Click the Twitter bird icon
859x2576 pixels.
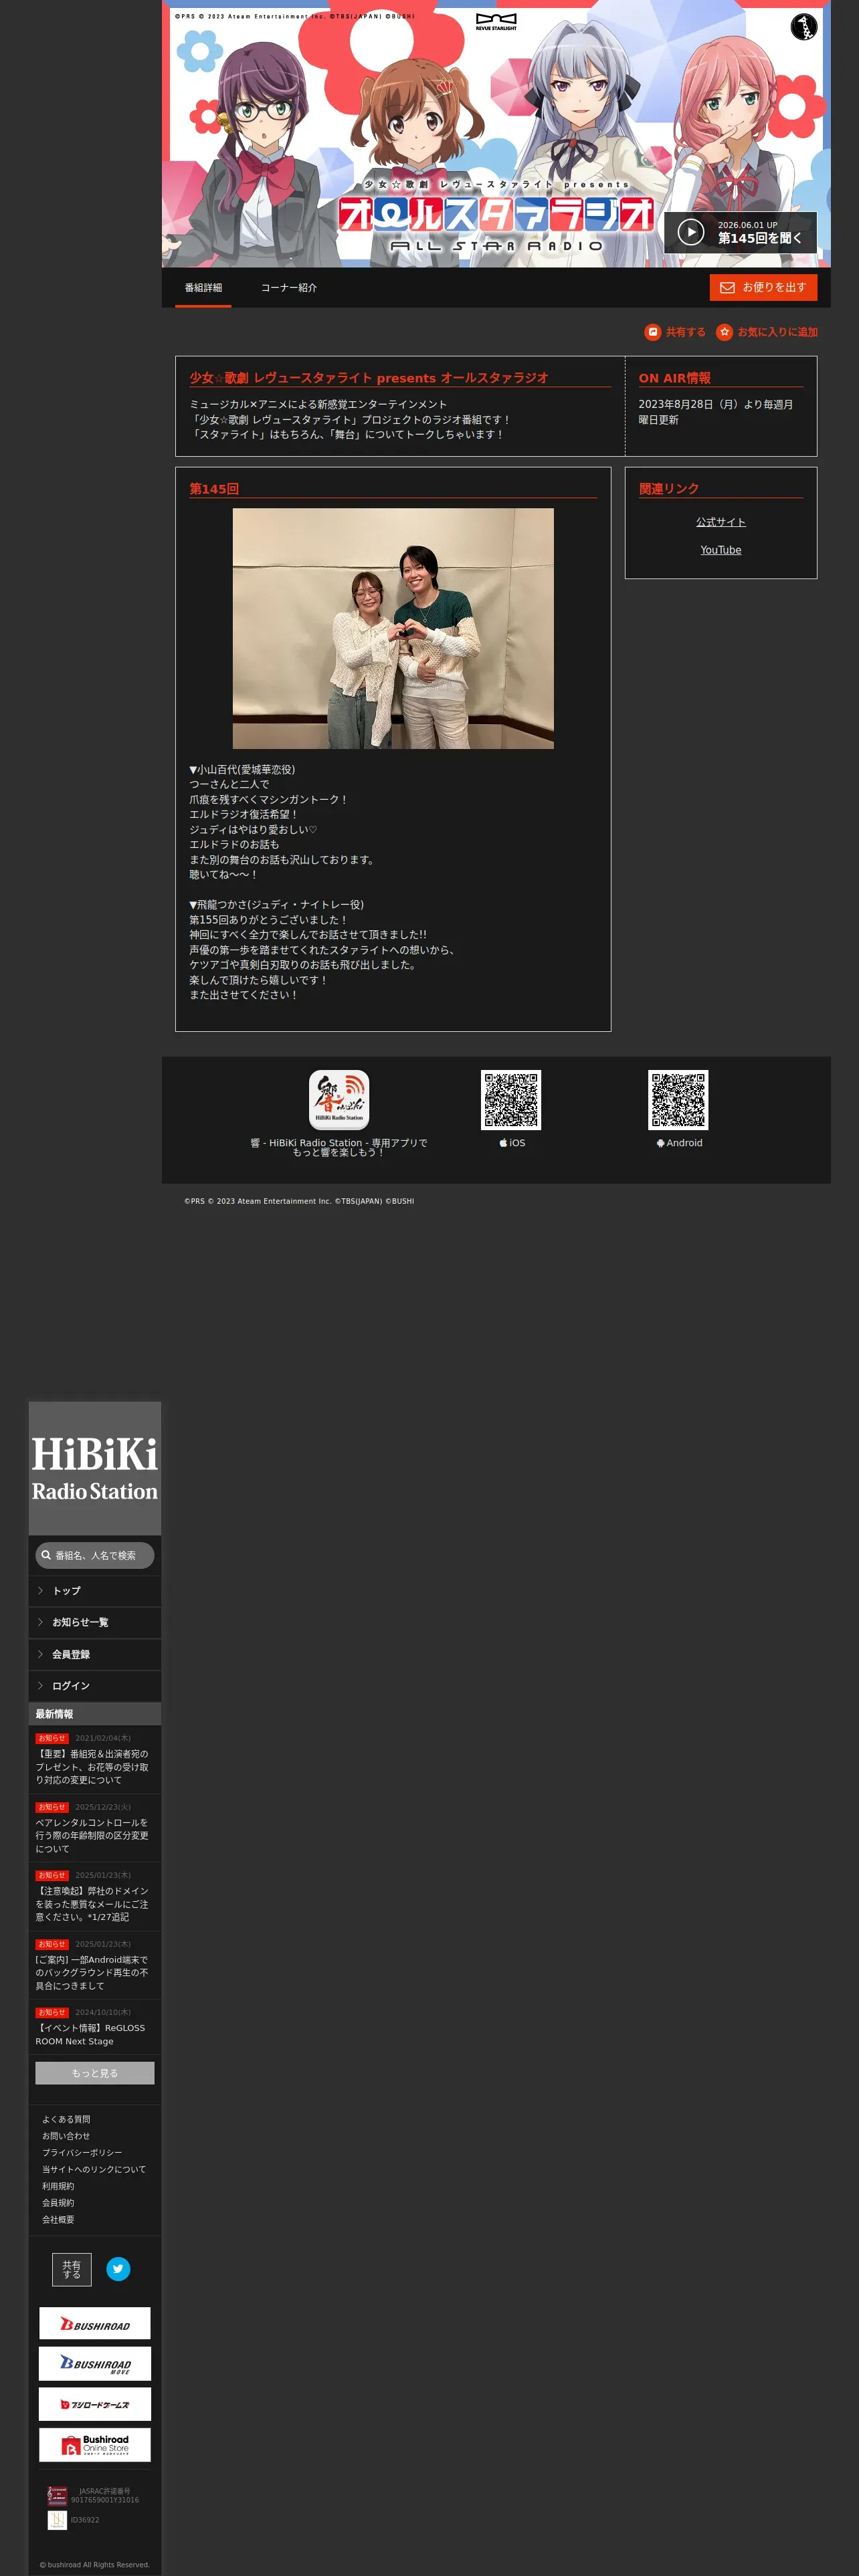(118, 2269)
